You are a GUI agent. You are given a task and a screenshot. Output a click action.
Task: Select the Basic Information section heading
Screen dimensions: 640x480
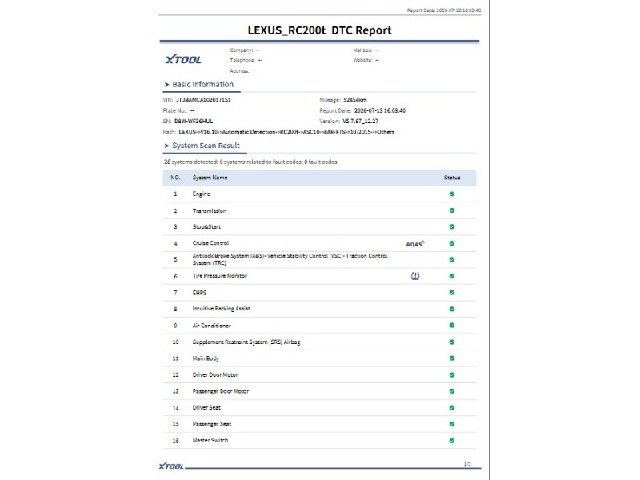click(203, 84)
